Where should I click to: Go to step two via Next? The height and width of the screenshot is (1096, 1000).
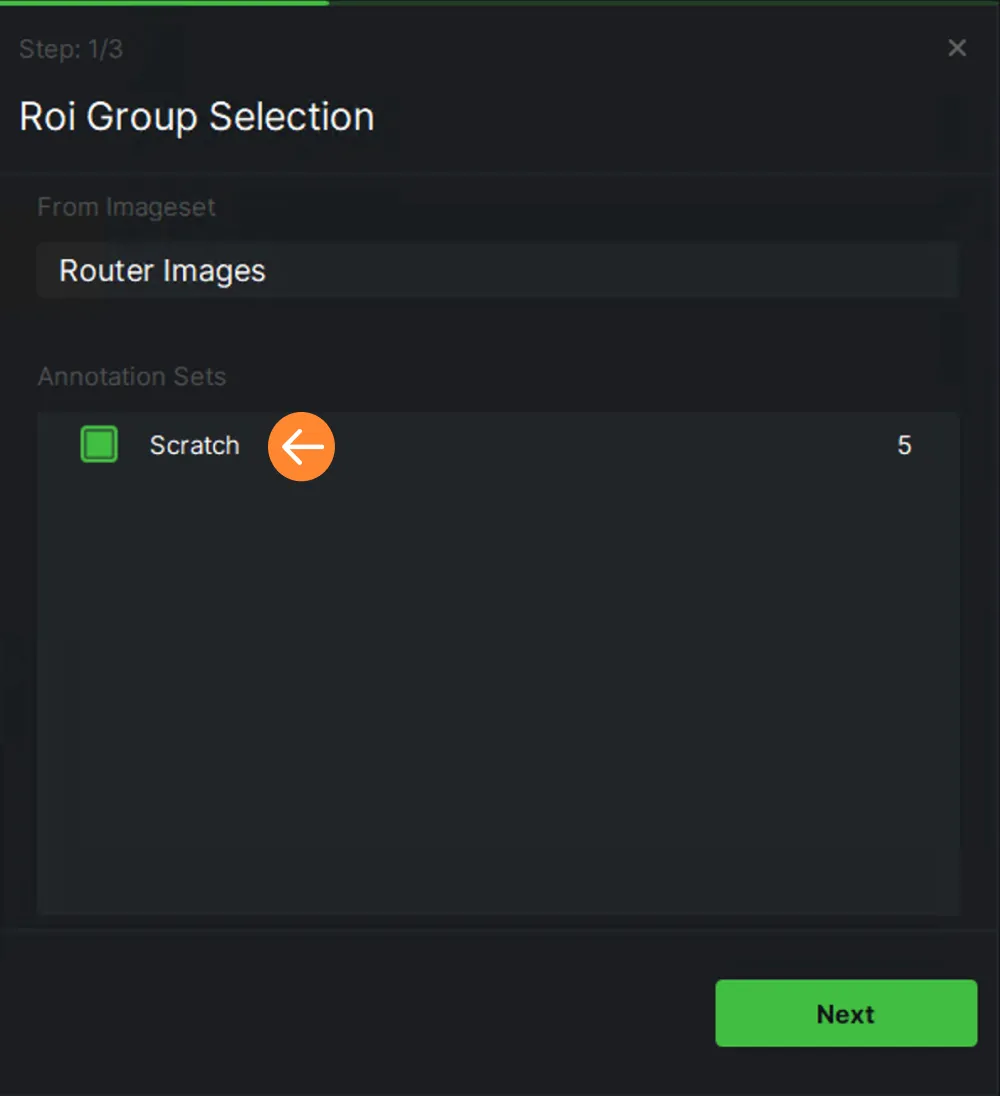(846, 1013)
